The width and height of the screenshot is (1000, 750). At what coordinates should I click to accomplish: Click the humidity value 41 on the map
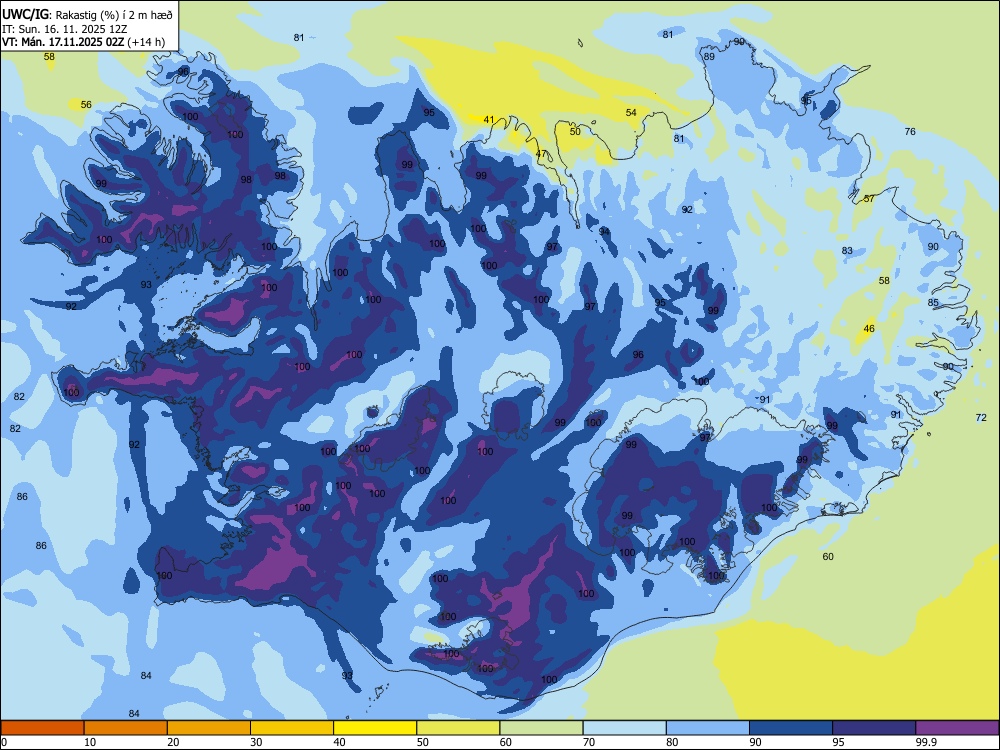coord(489,119)
